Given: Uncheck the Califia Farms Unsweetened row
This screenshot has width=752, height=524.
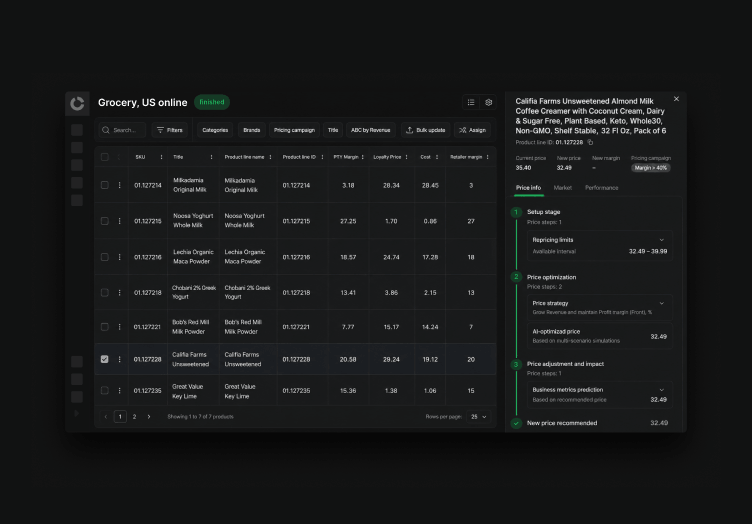Looking at the screenshot, I should (105, 359).
